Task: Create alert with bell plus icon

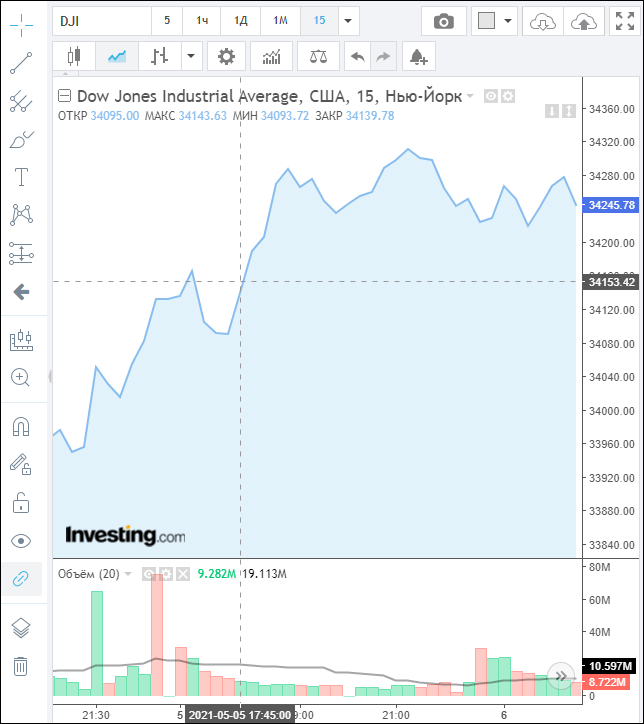Action: 419,56
